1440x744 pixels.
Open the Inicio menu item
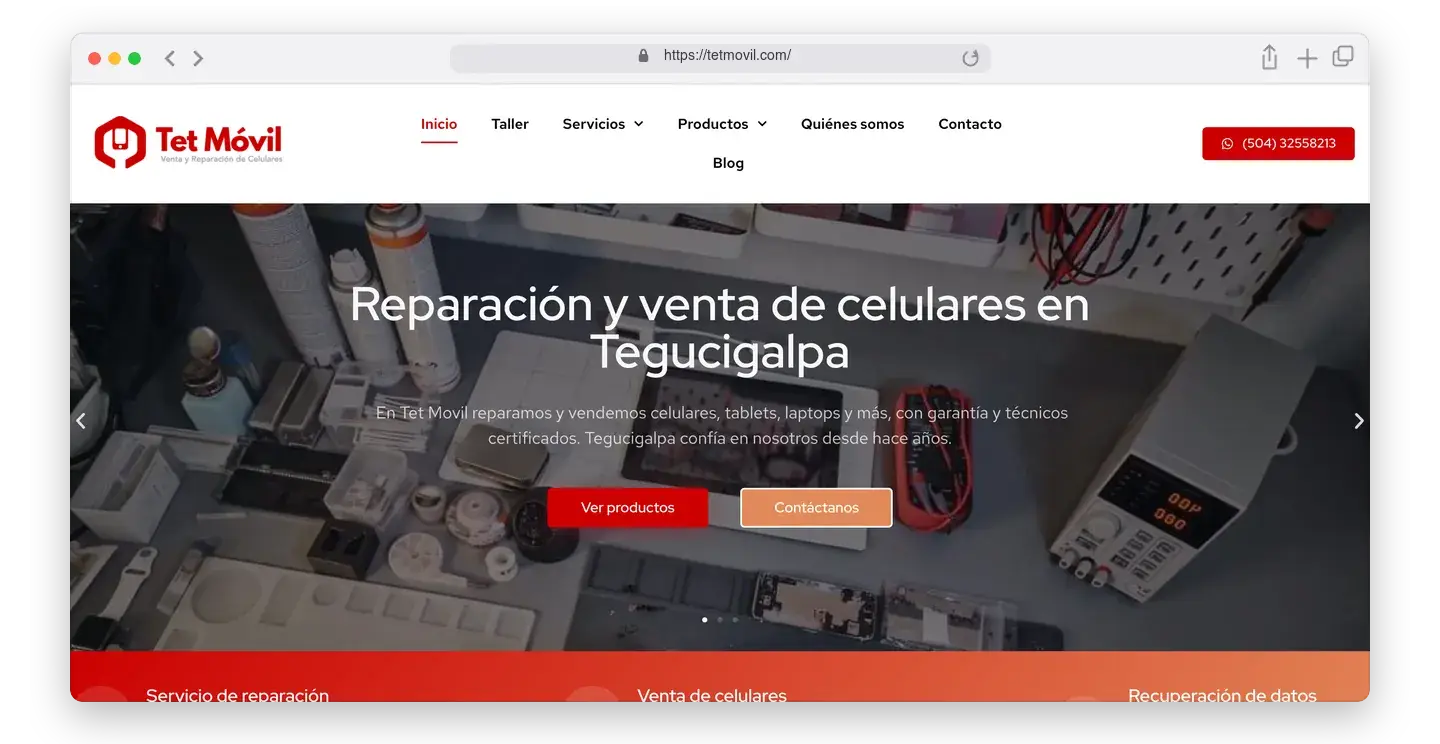coord(439,124)
